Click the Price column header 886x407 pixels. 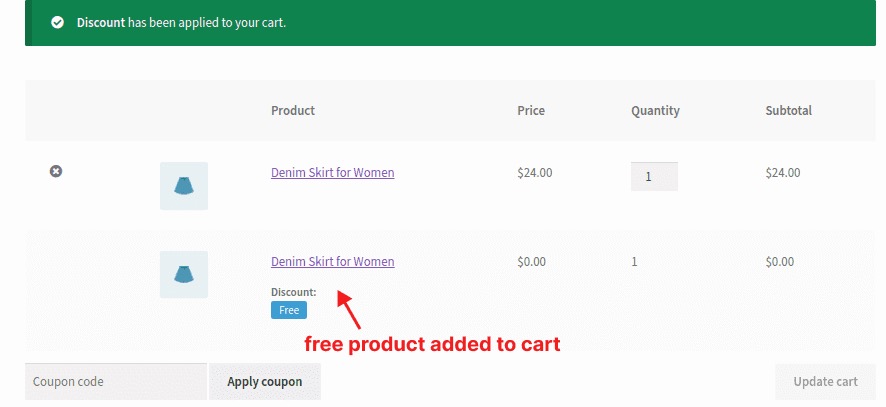[x=531, y=110]
